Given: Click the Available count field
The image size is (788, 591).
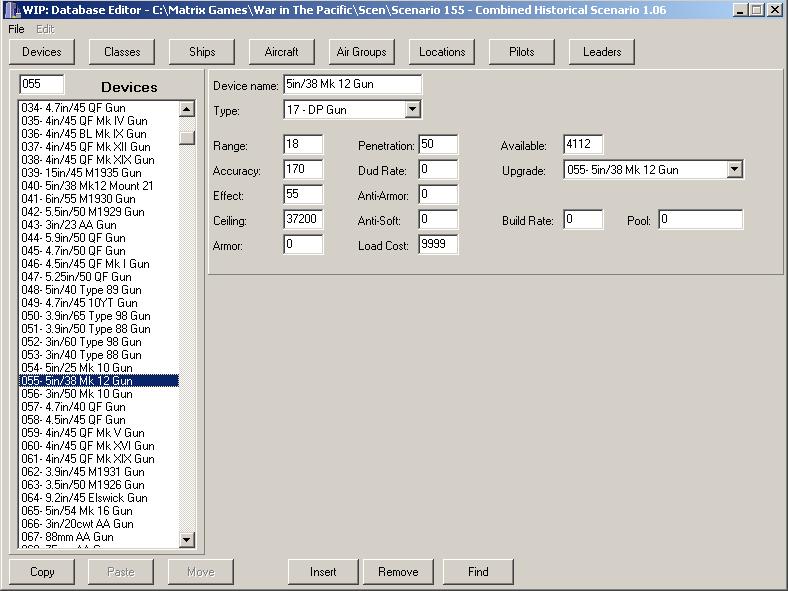Looking at the screenshot, I should coord(583,145).
